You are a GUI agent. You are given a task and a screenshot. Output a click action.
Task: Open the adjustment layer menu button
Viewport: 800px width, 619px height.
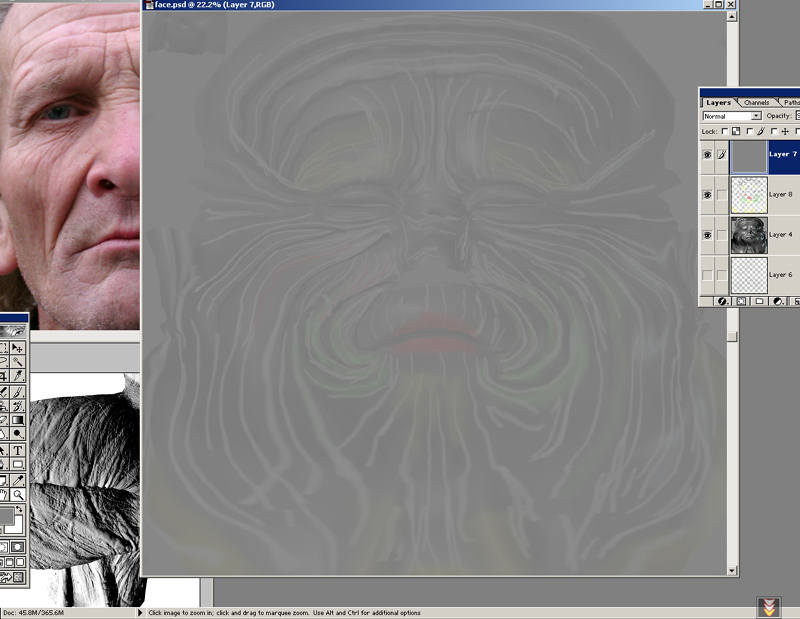[x=776, y=301]
